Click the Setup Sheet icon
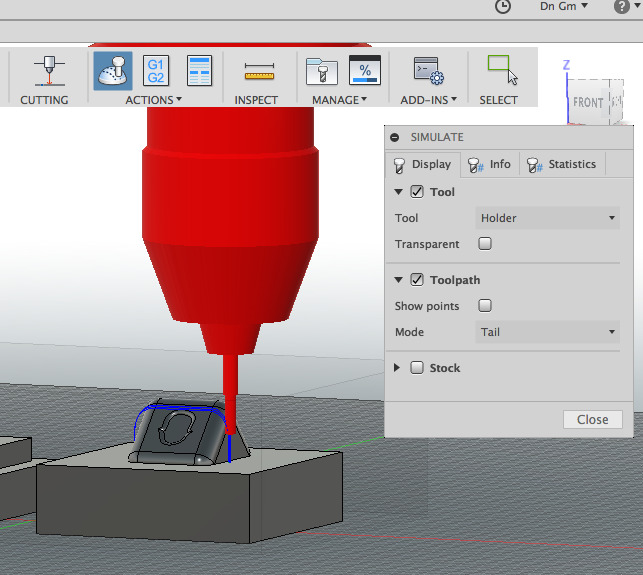 point(200,70)
